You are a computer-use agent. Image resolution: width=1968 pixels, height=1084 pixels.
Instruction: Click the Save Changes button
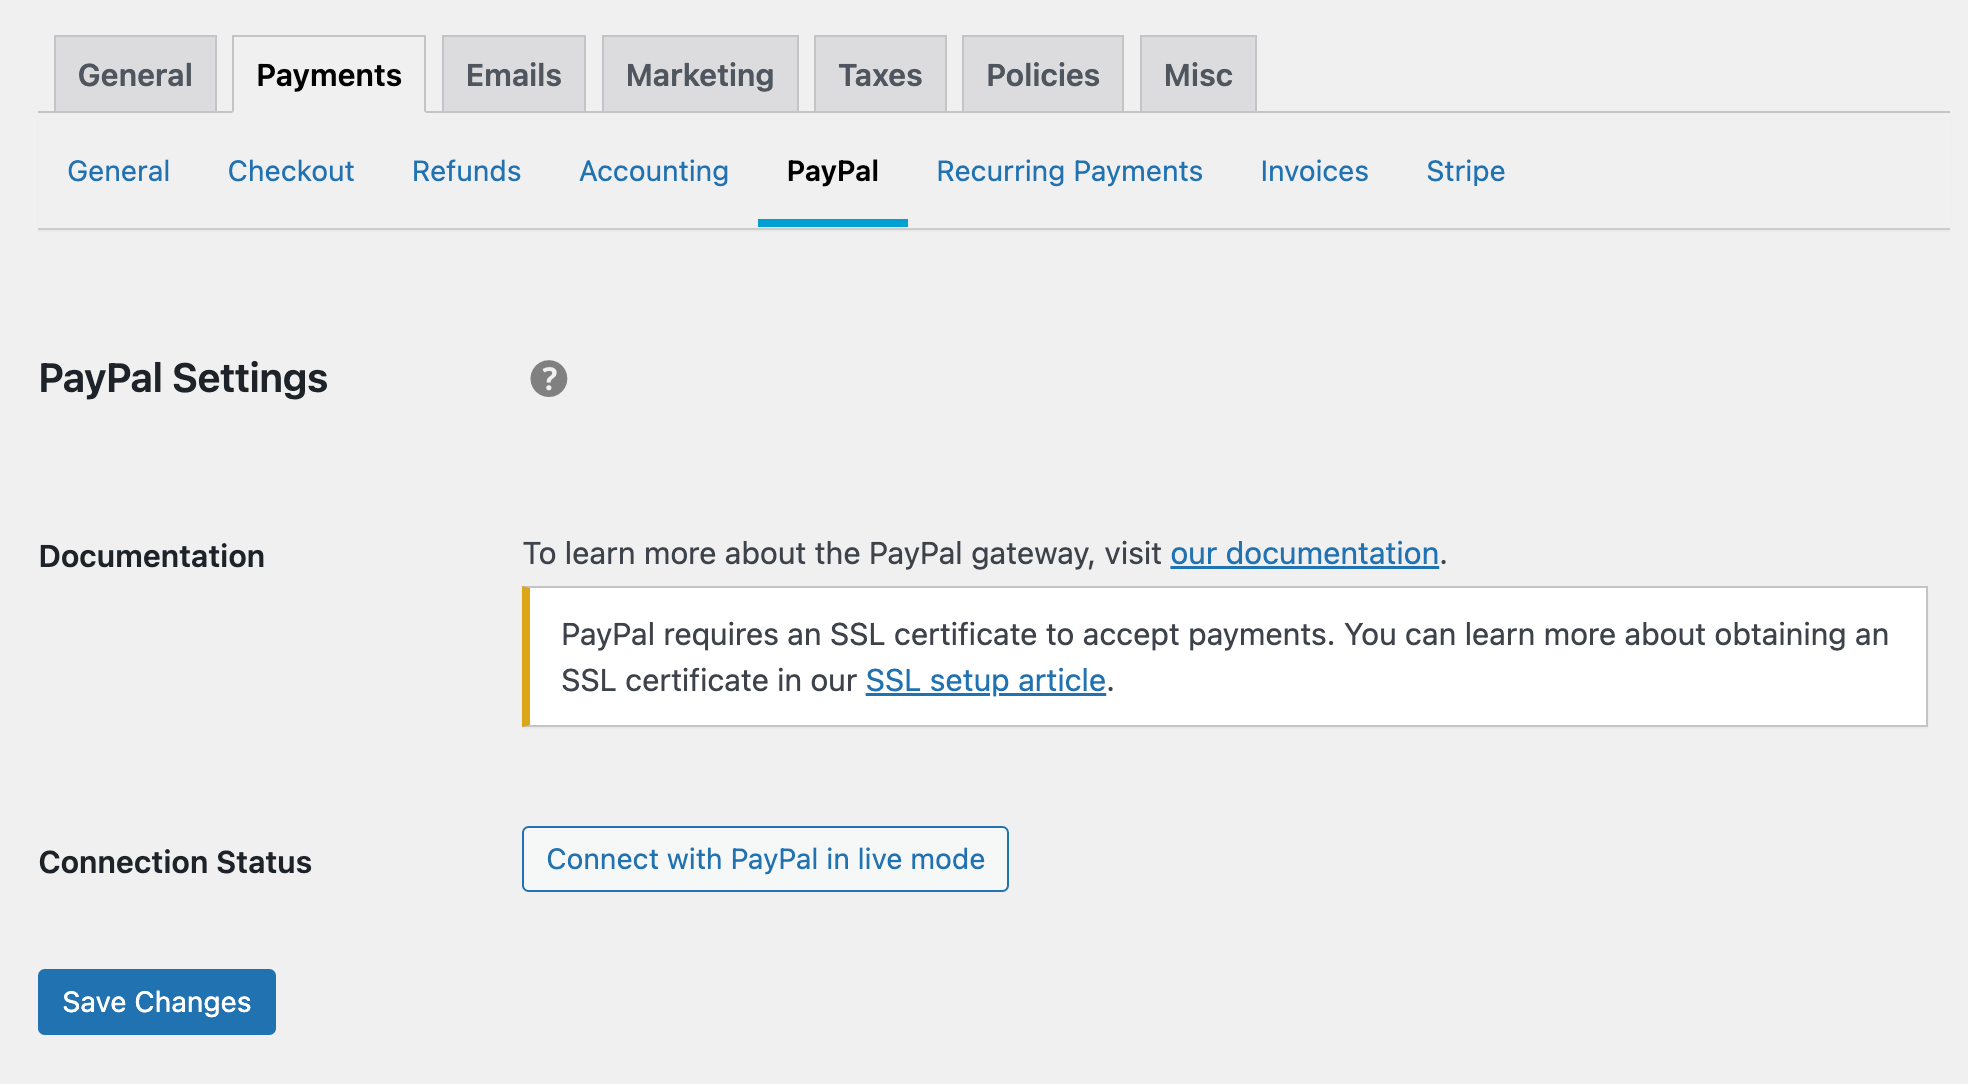coord(157,1002)
